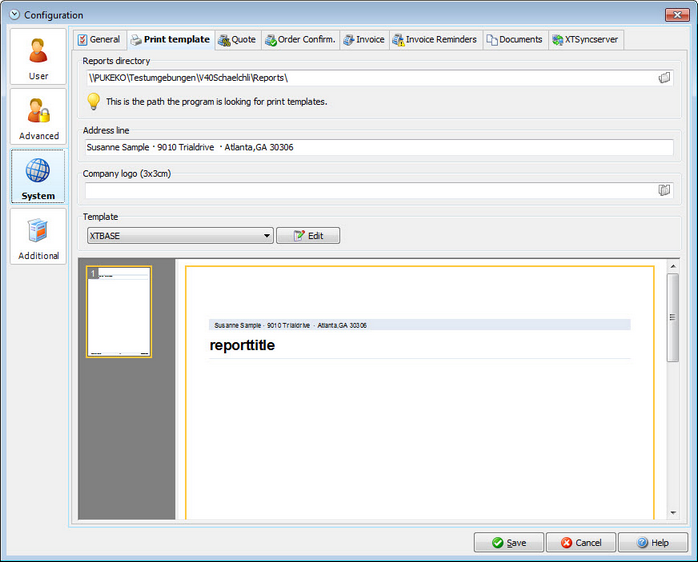Open the Additional settings section
698x562 pixels.
[38, 237]
